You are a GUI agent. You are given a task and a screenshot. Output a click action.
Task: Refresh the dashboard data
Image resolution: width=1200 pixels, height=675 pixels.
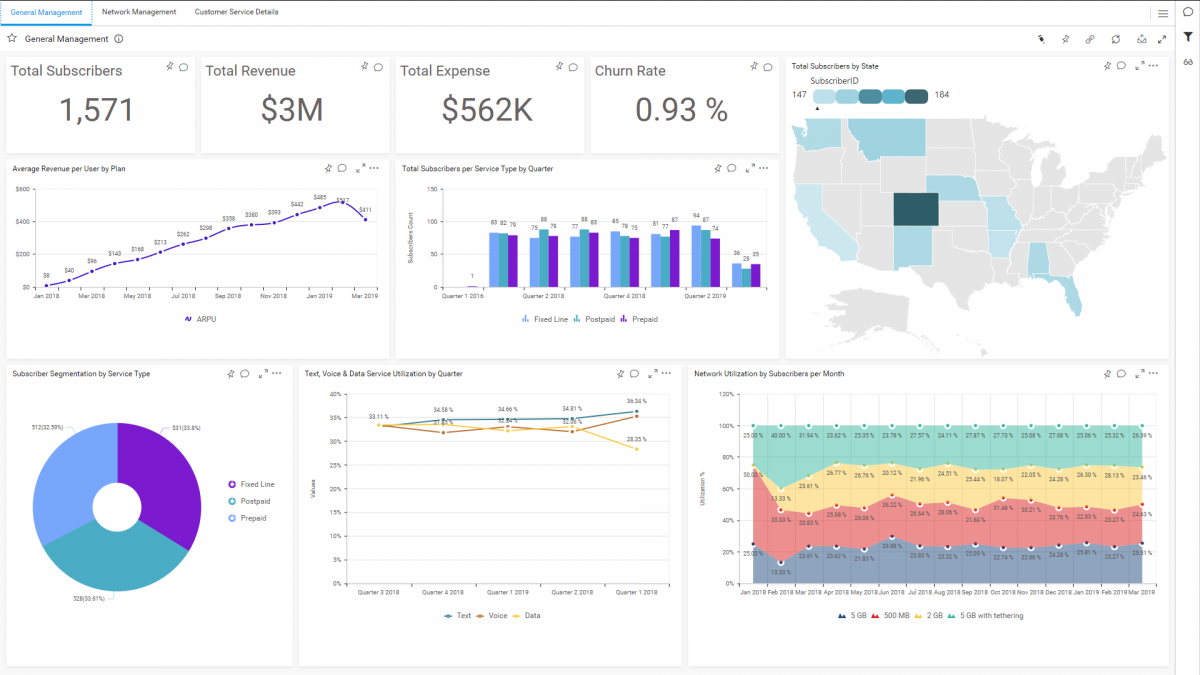tap(1116, 41)
